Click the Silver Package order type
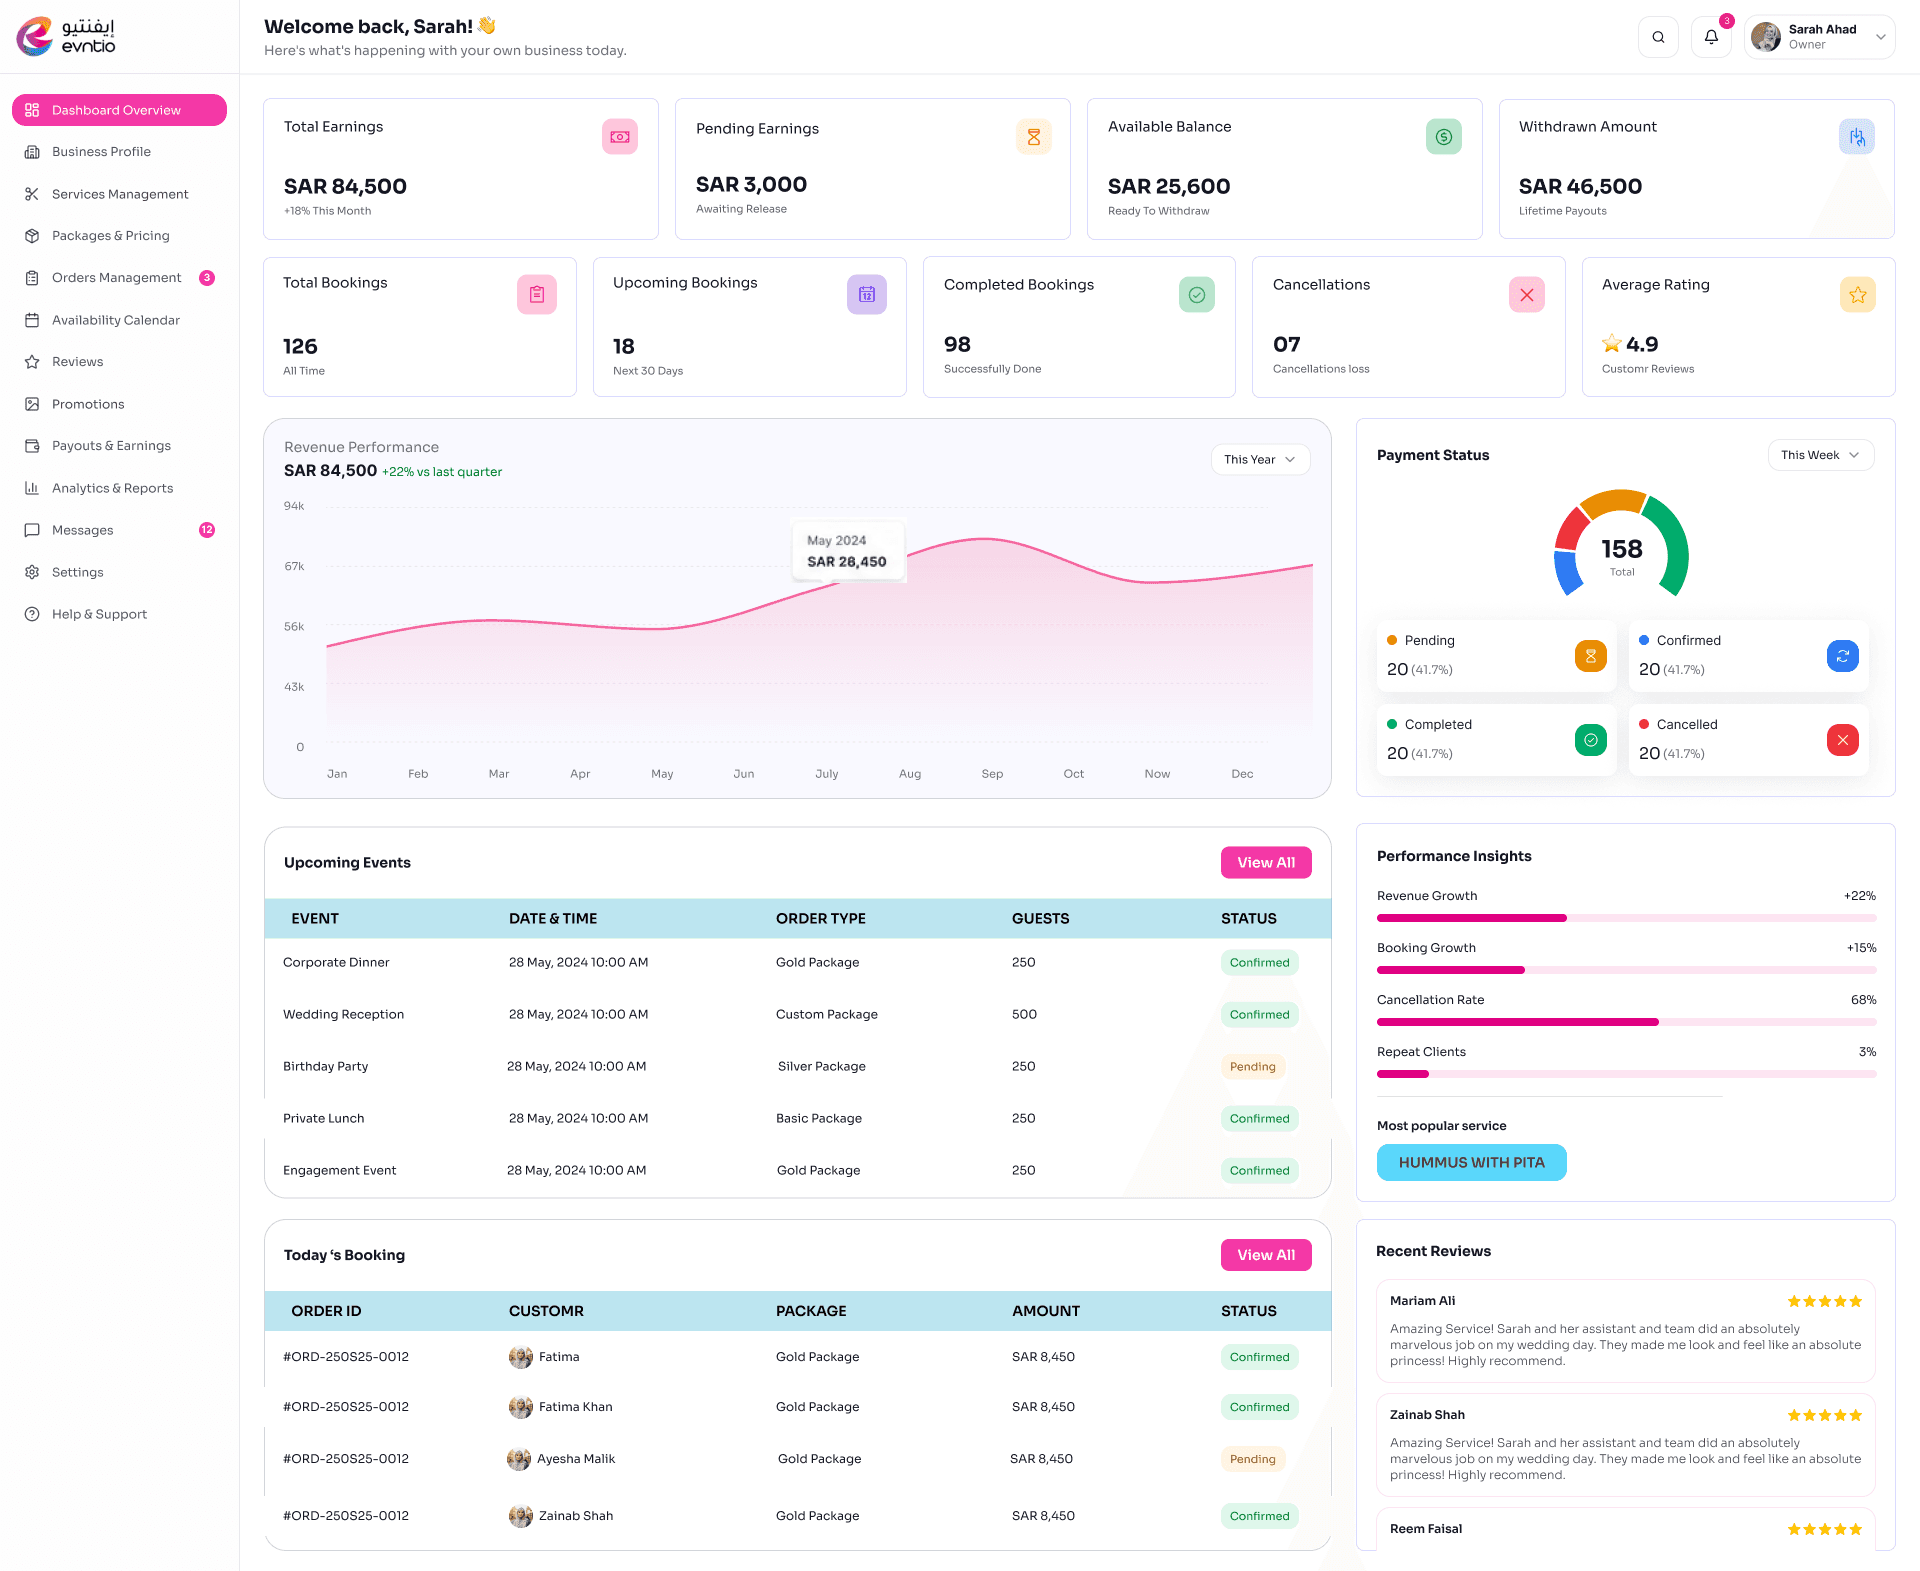Screen dimensions: 1920x1571 [x=822, y=1066]
